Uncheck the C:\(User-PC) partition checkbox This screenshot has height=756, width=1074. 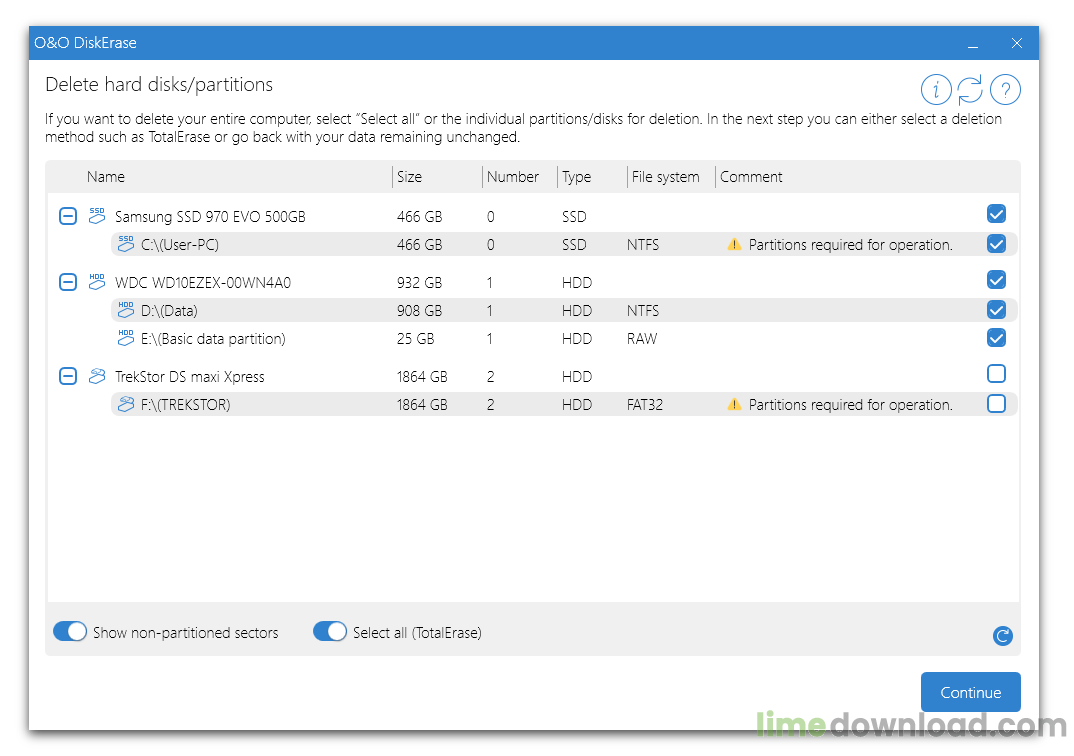point(997,244)
